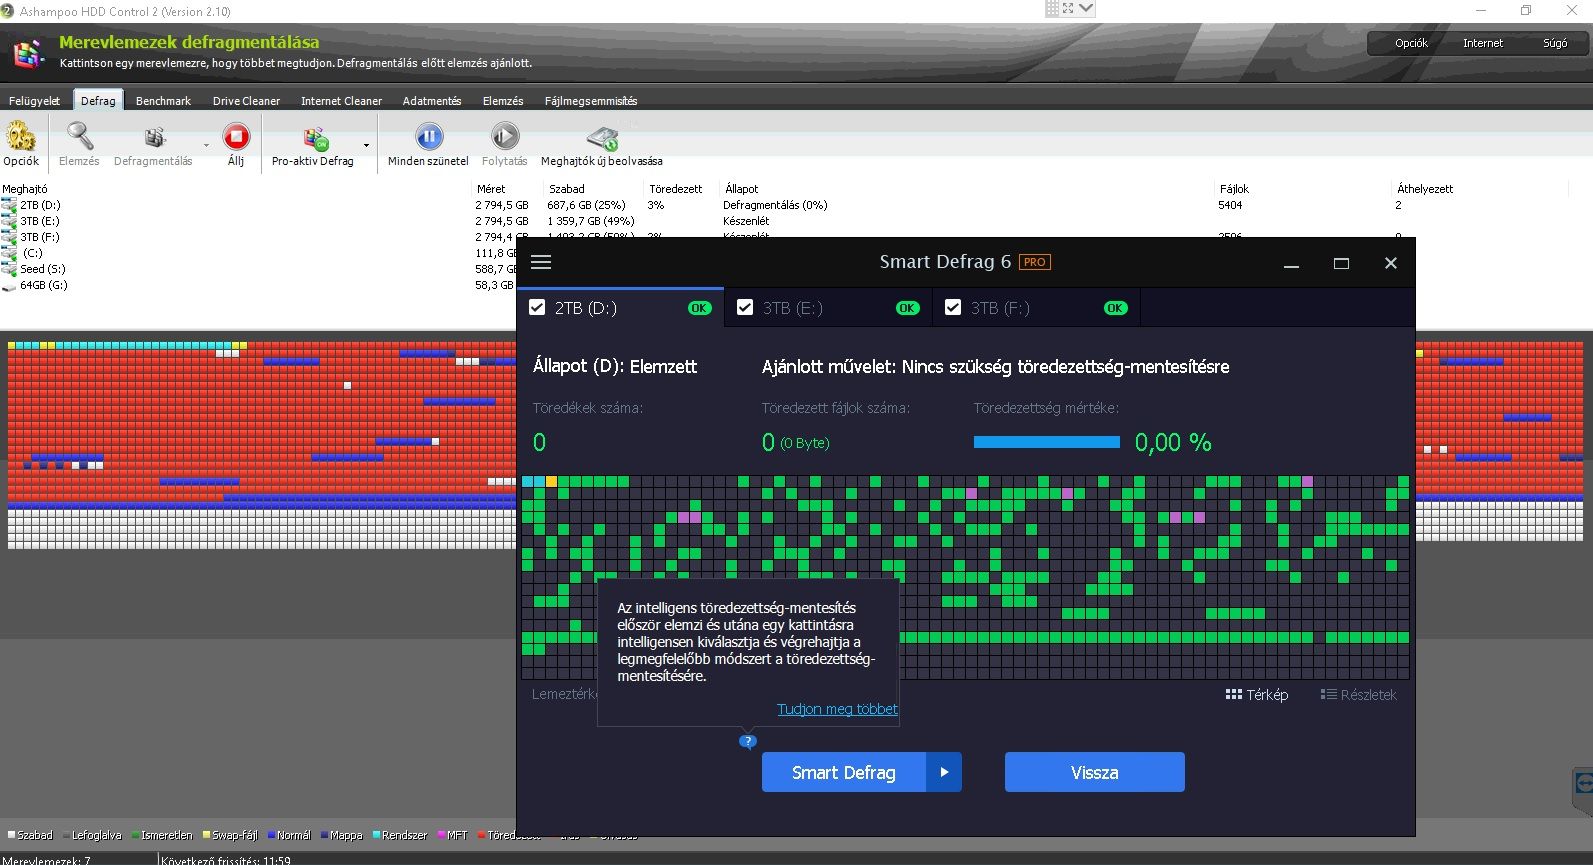Select the 2TB (D:) tab in Smart Defrag
Viewport: 1593px width, 865px height.
(x=620, y=307)
